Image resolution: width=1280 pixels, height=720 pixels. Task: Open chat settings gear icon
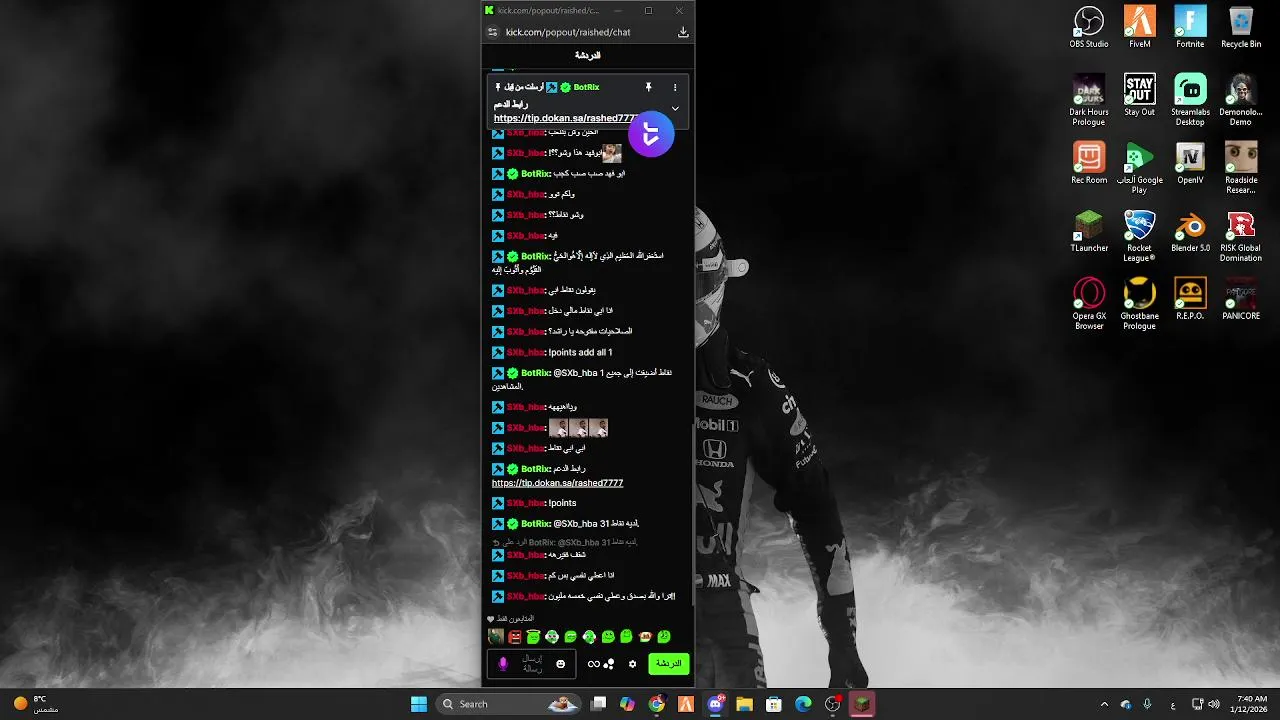tap(632, 663)
